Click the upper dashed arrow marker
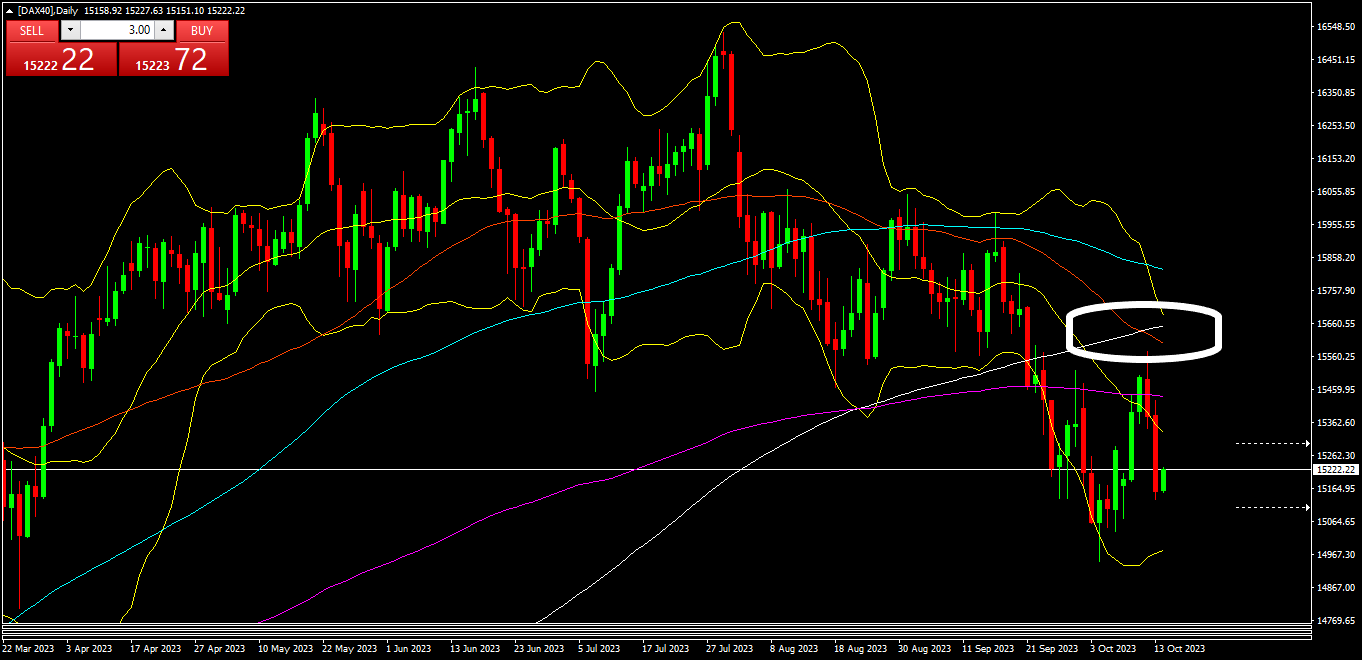This screenshot has width=1362, height=660. (x=1272, y=442)
